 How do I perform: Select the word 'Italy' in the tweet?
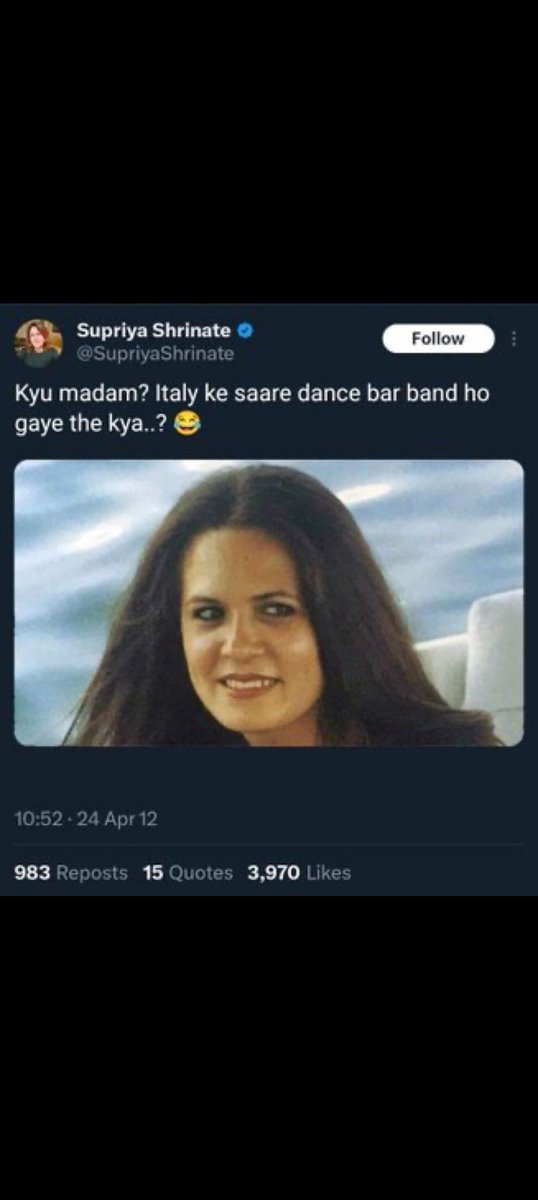click(x=178, y=394)
